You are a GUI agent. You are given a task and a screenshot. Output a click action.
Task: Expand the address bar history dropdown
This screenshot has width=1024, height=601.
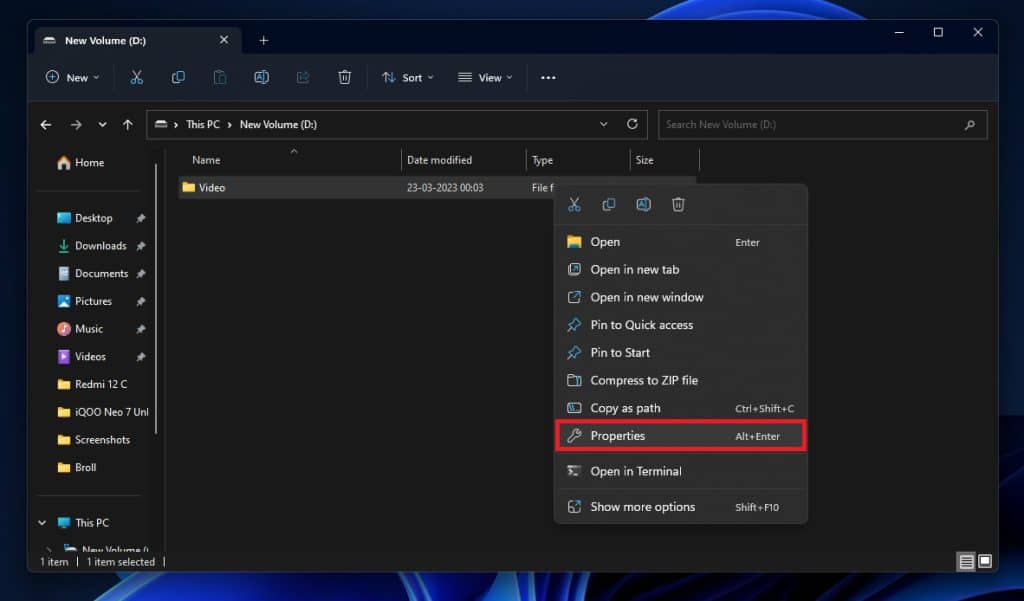click(x=604, y=124)
